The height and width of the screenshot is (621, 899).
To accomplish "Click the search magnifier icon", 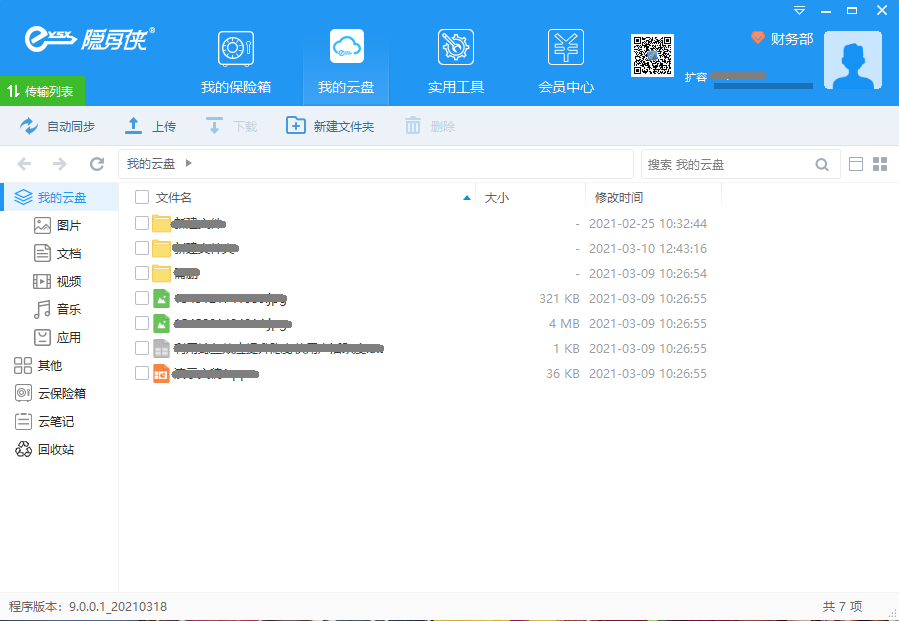I will [x=822, y=164].
